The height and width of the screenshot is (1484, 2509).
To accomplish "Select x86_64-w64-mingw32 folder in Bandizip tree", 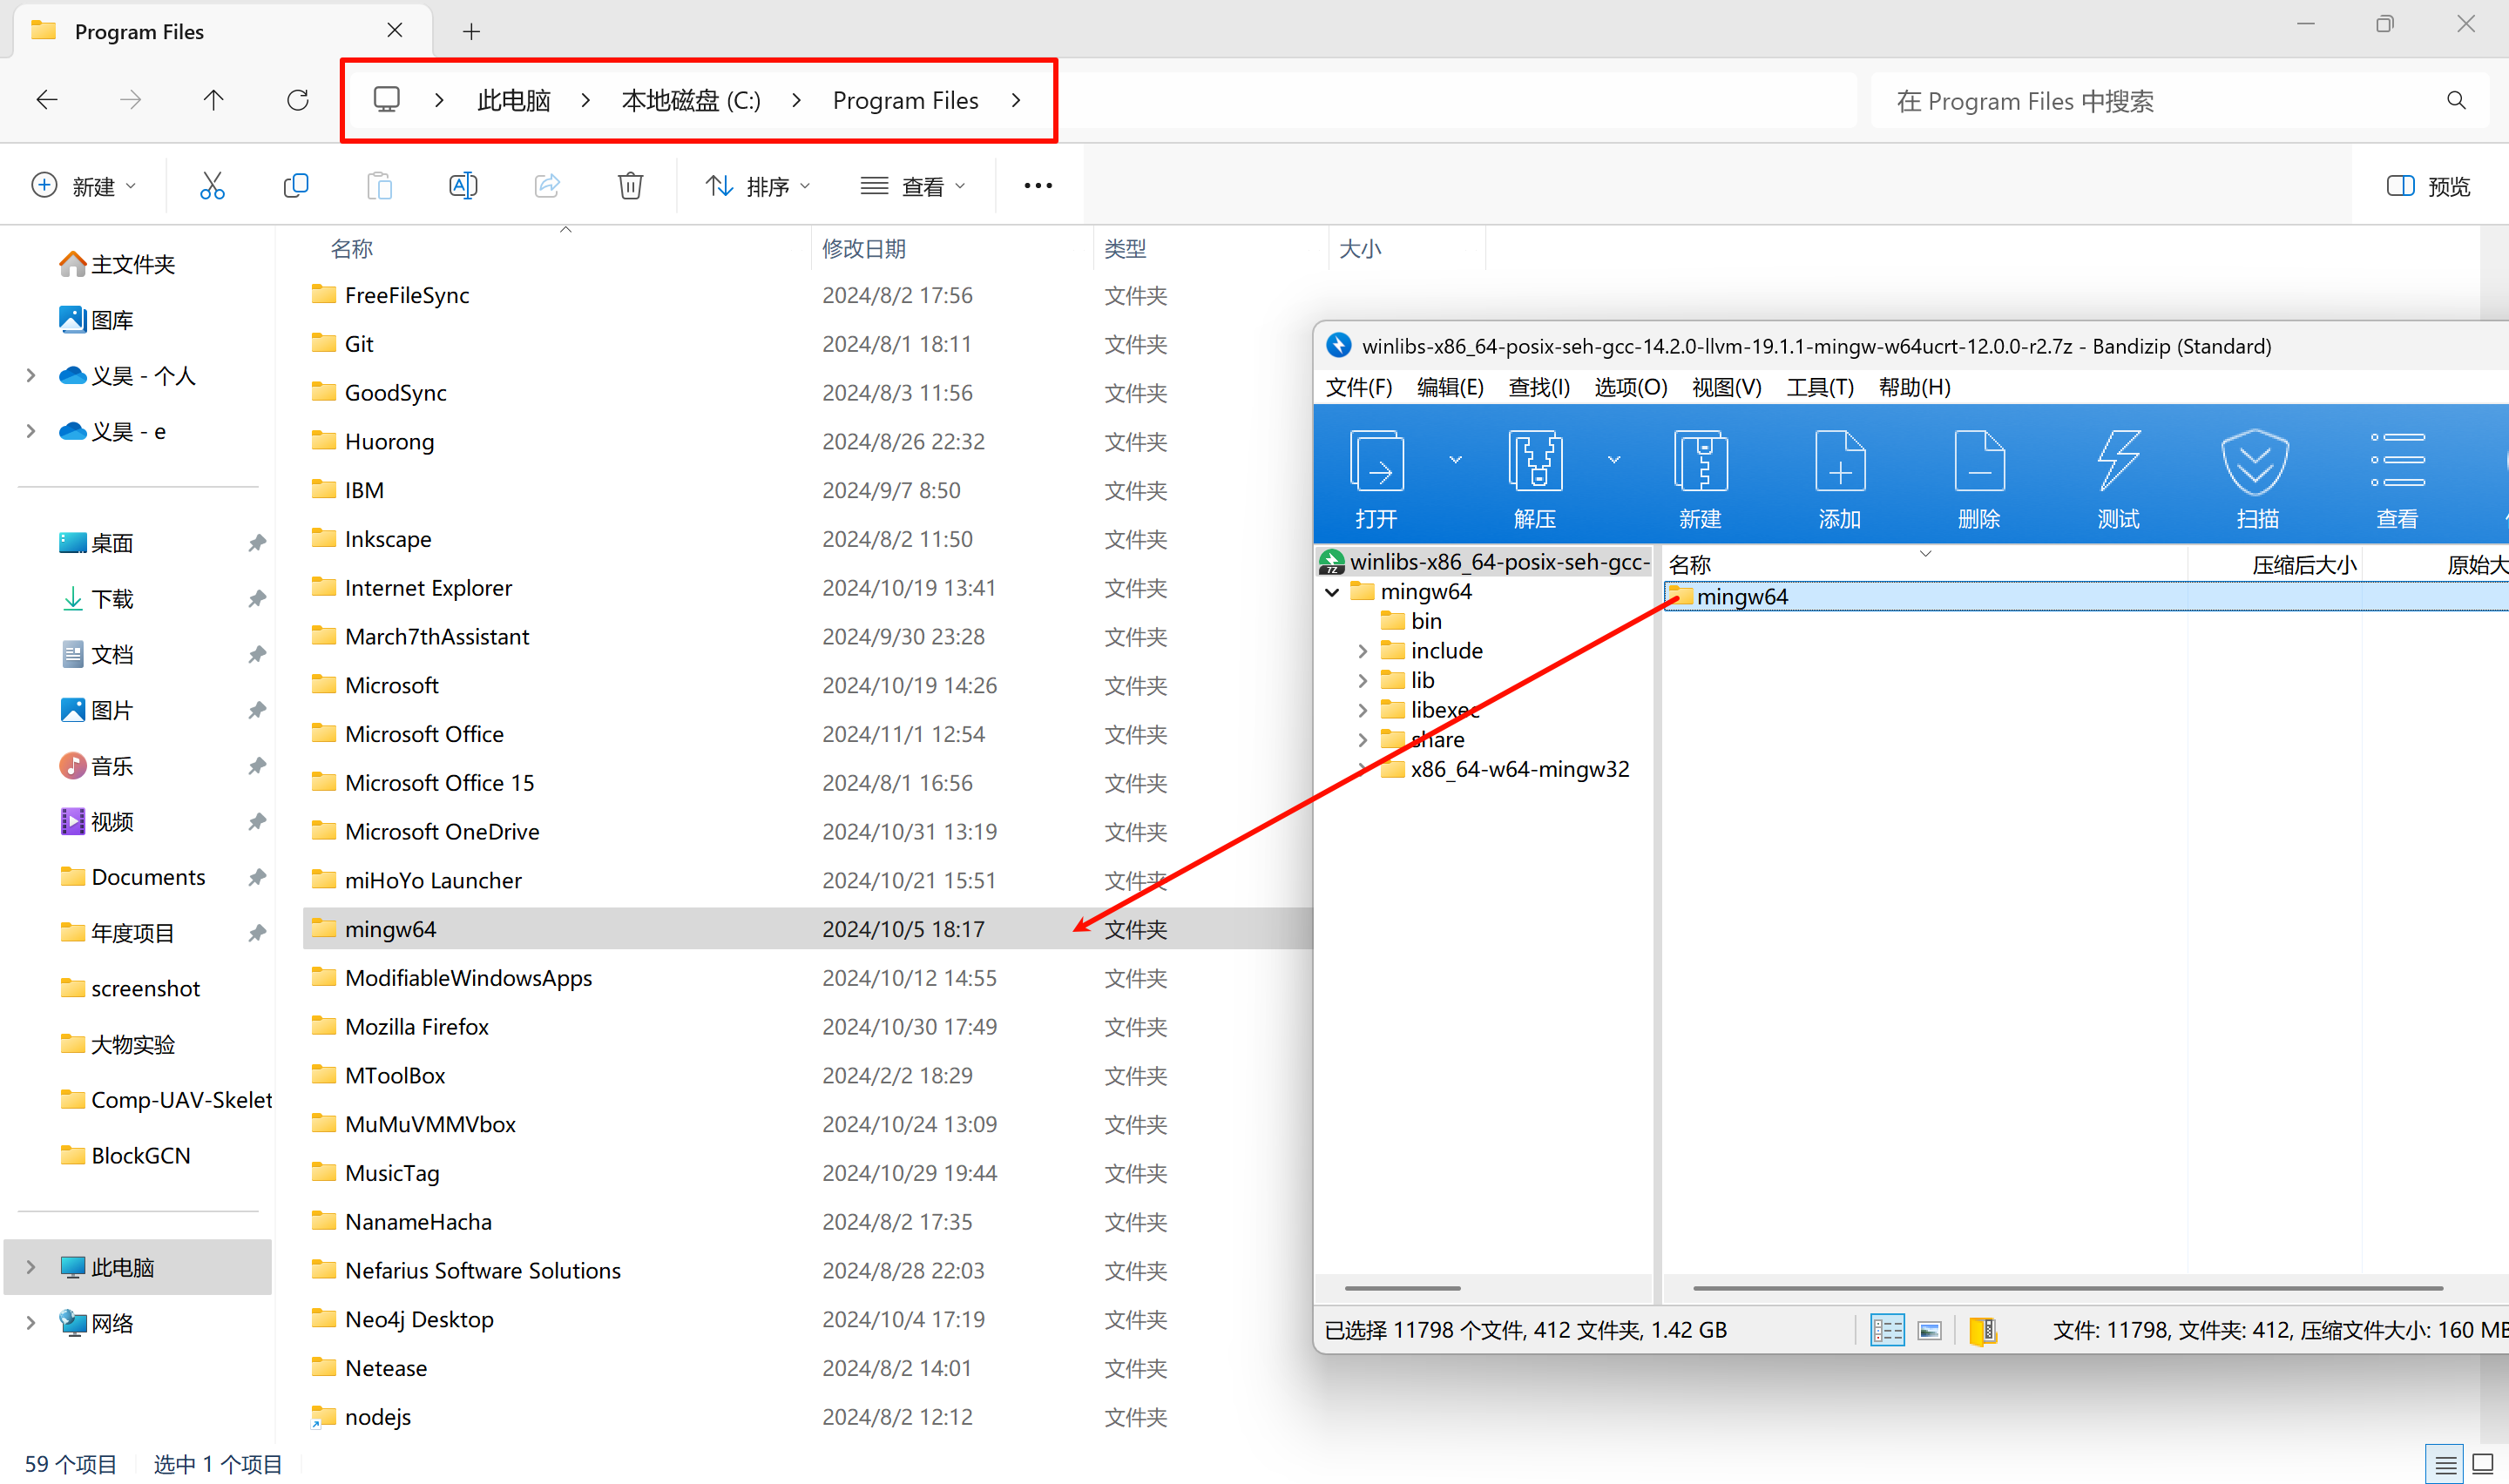I will [1505, 769].
